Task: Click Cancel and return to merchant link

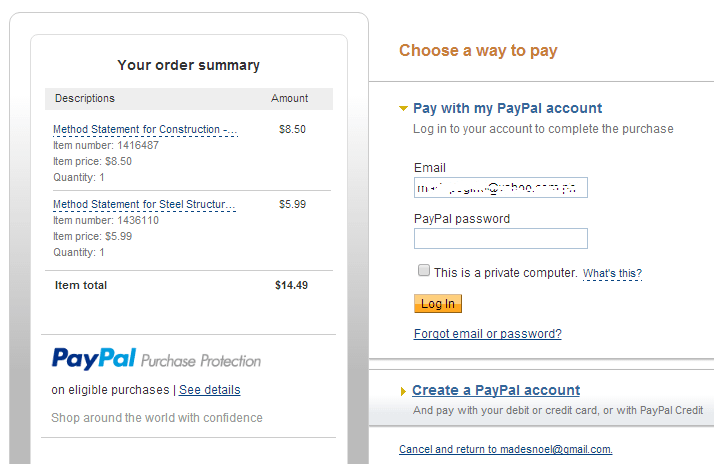Action: [x=505, y=449]
